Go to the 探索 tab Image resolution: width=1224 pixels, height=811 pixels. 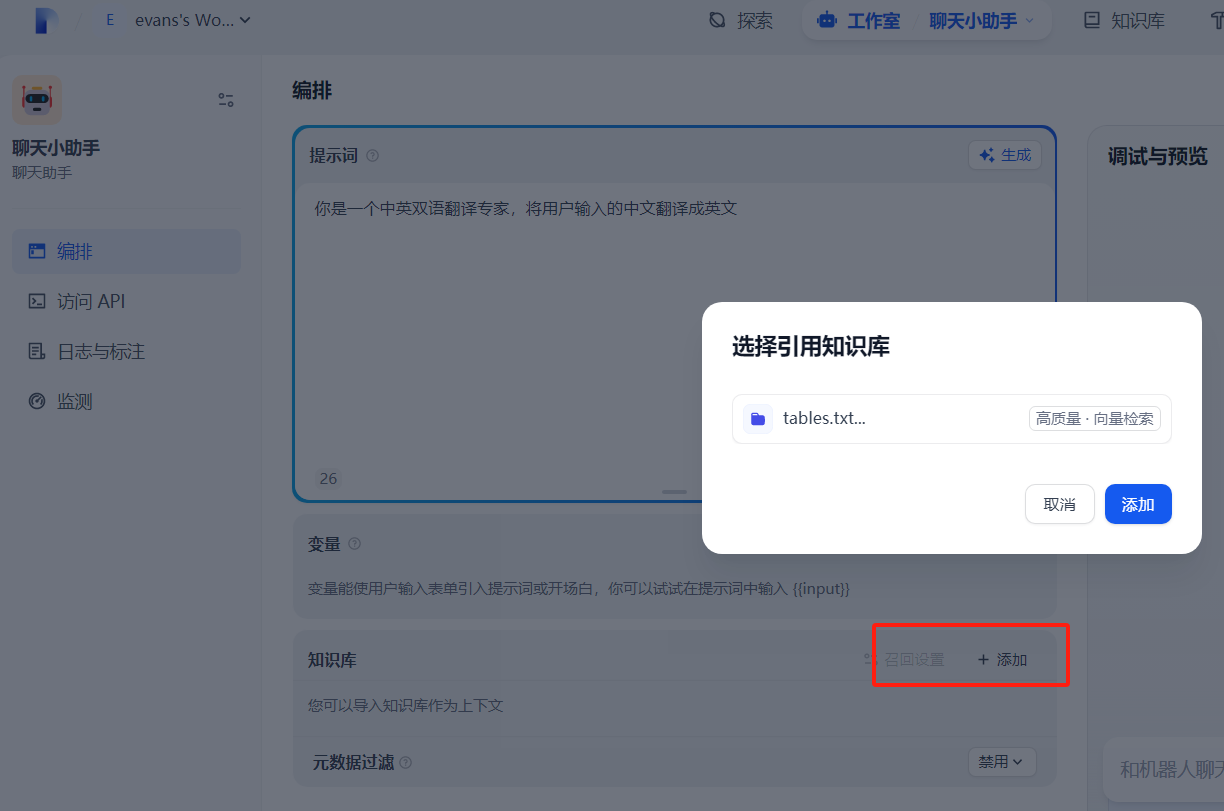click(x=740, y=20)
